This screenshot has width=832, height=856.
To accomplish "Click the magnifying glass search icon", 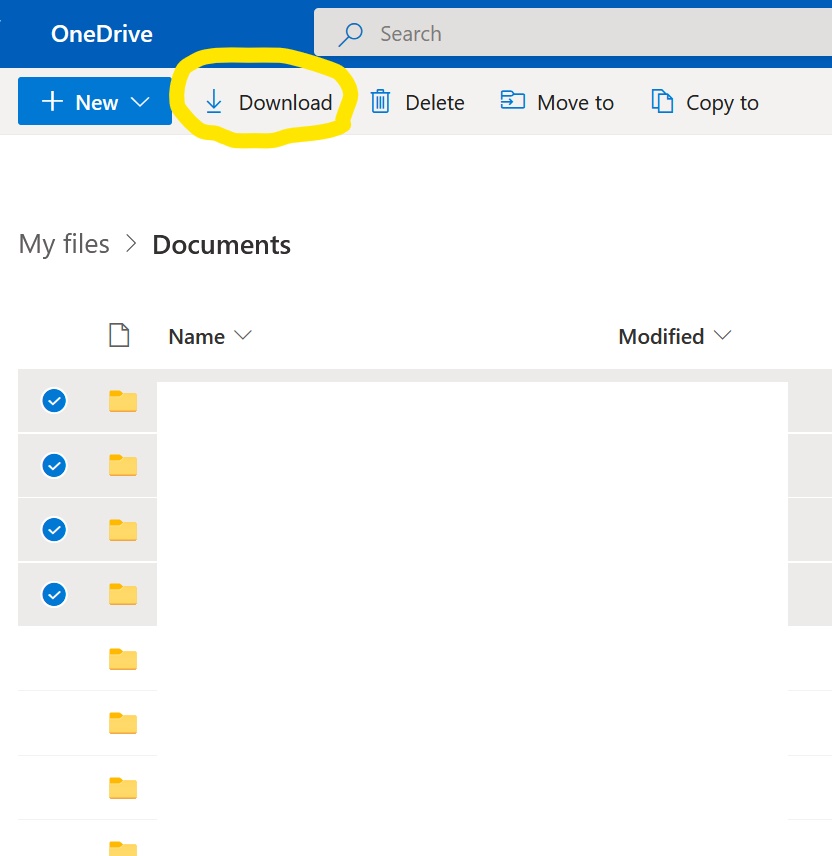I will point(351,34).
